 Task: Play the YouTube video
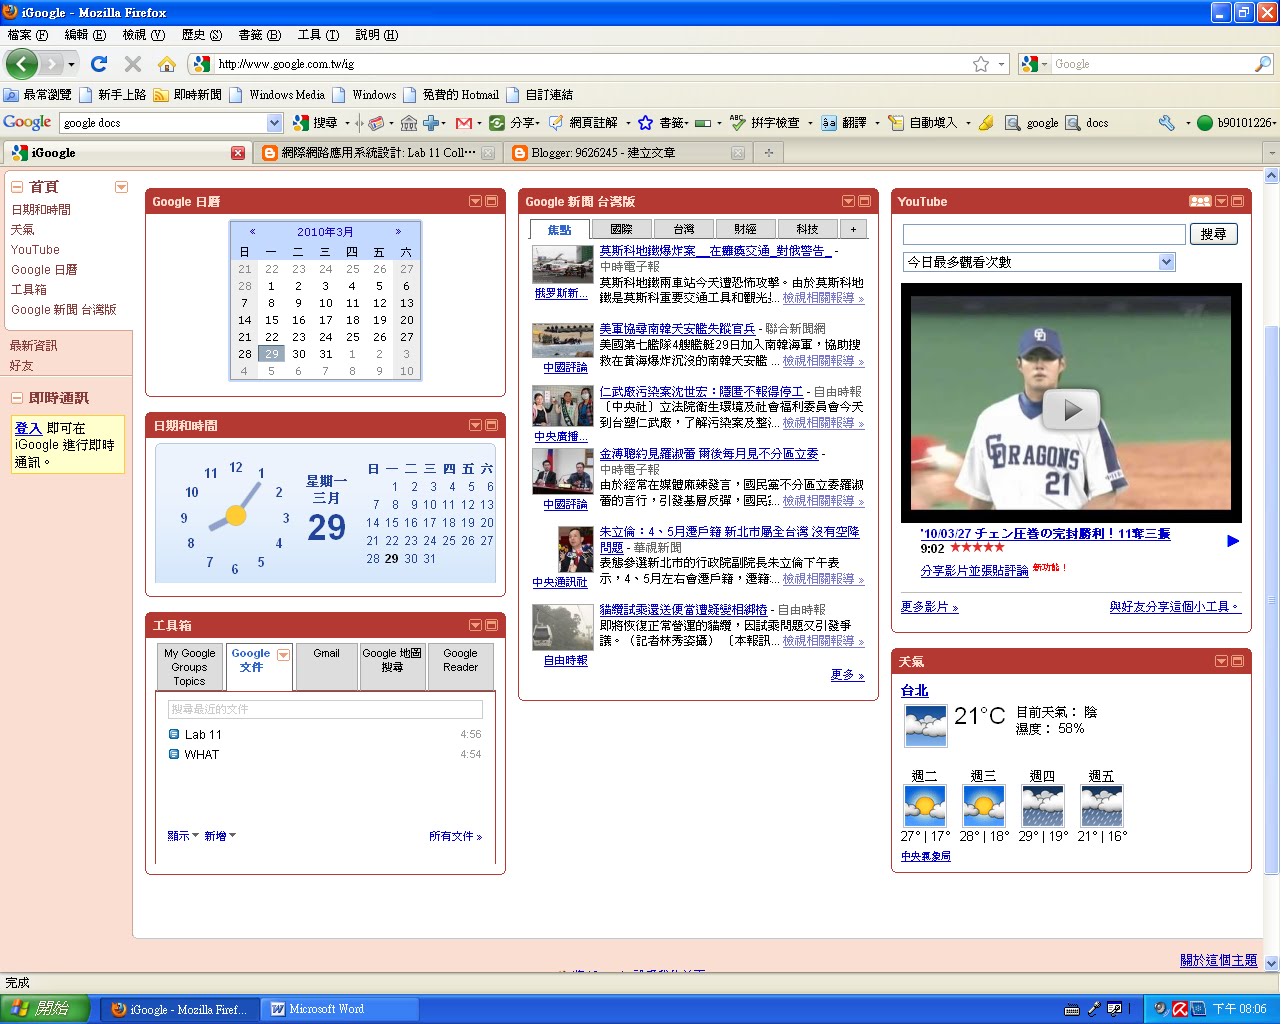point(1071,410)
